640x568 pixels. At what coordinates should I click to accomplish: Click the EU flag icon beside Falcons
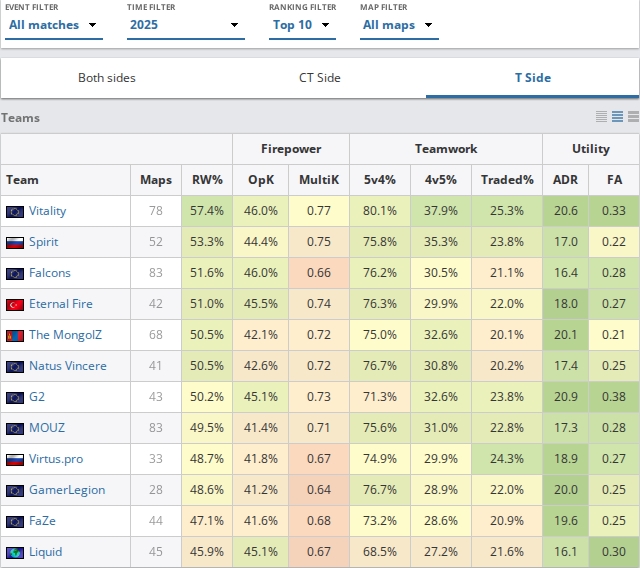pos(15,274)
